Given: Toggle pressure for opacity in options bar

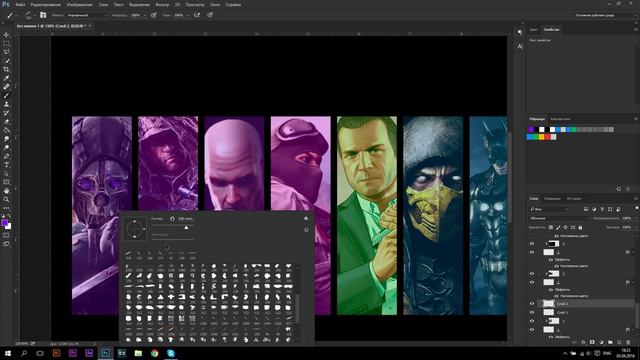Looking at the screenshot, I should [x=153, y=15].
